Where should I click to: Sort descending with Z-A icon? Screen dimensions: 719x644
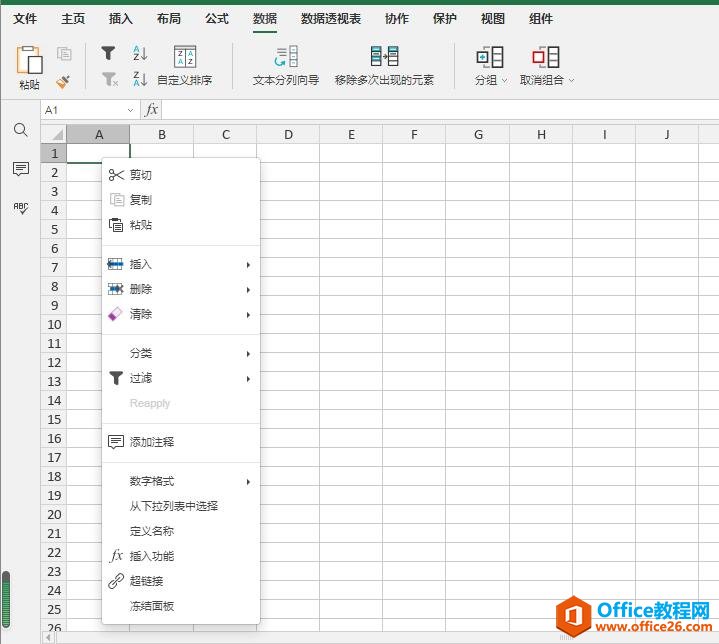[x=140, y=79]
